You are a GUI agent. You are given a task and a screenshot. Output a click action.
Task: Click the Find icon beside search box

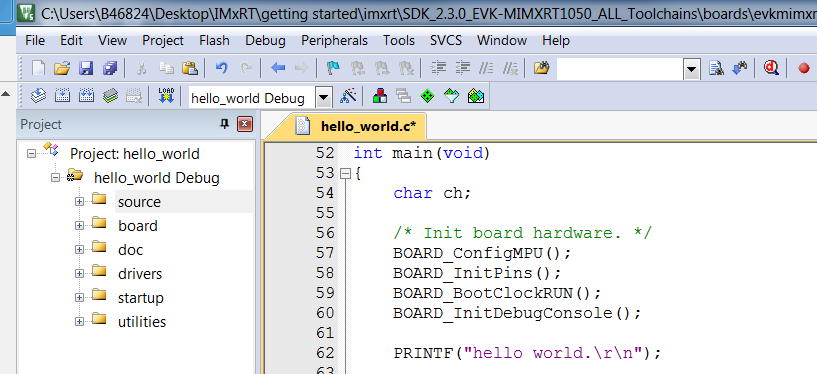coord(716,68)
